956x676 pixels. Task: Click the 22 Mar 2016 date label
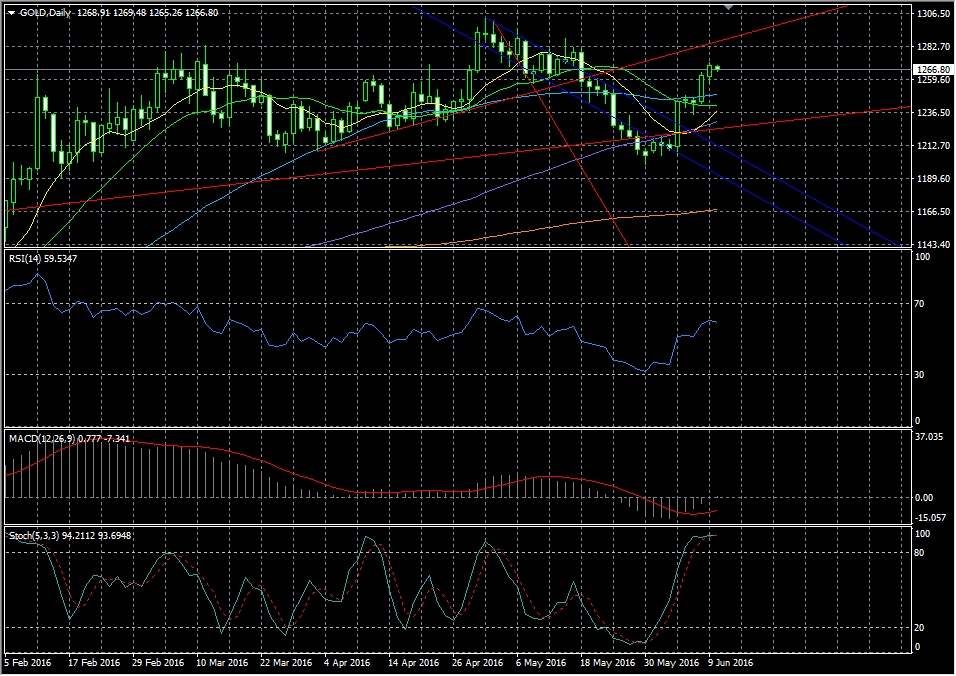(286, 663)
